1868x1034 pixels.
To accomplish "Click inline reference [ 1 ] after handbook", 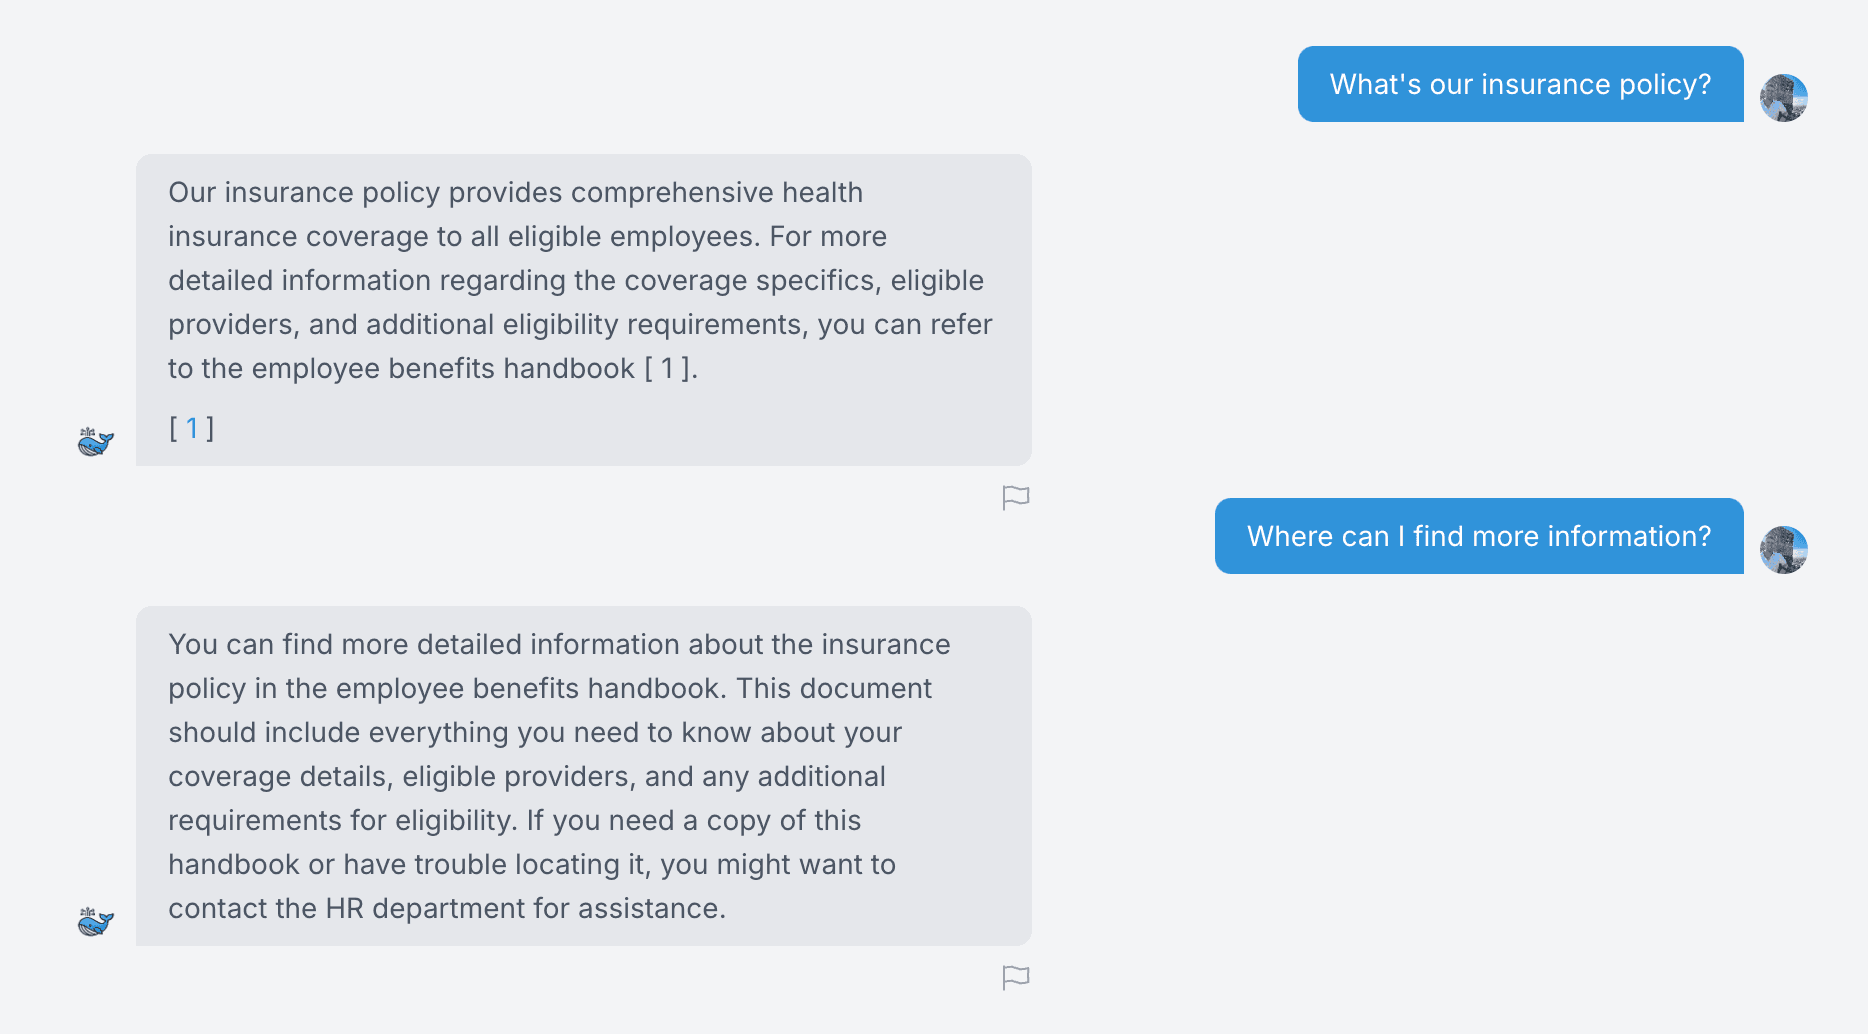I will click(x=667, y=368).
